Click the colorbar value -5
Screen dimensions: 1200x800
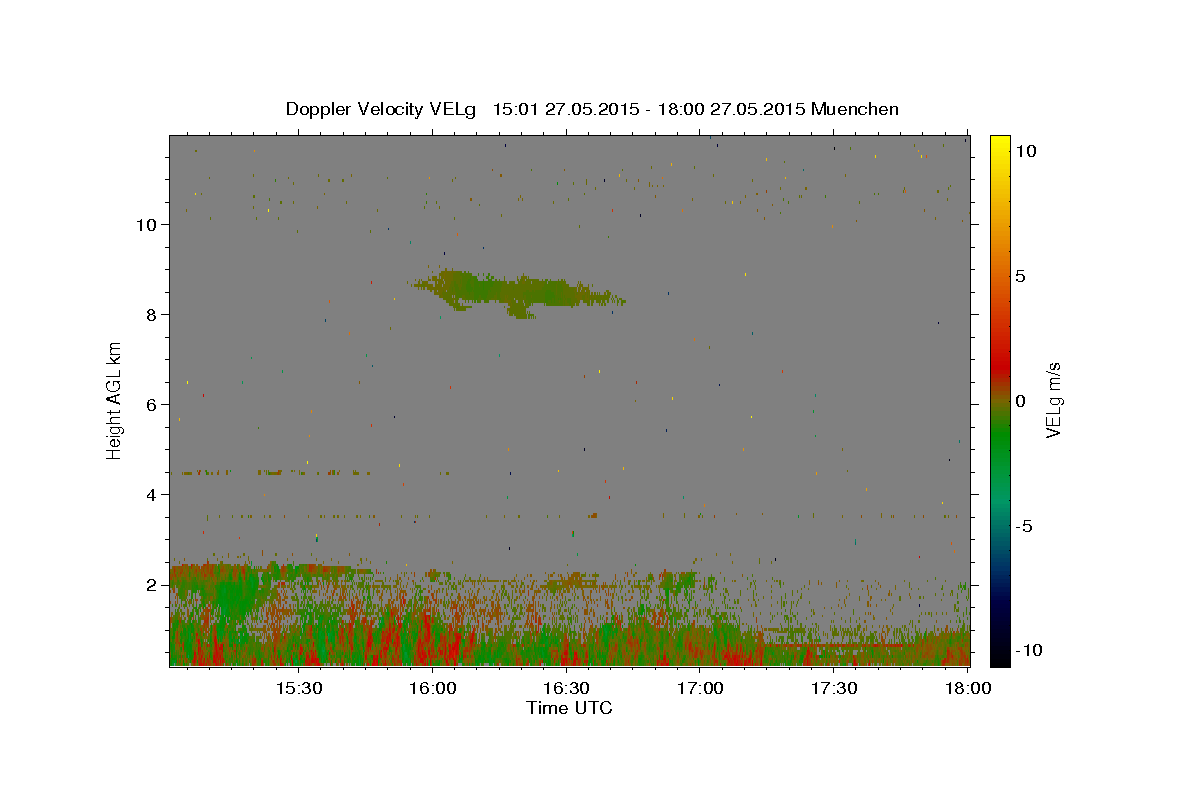click(1024, 526)
